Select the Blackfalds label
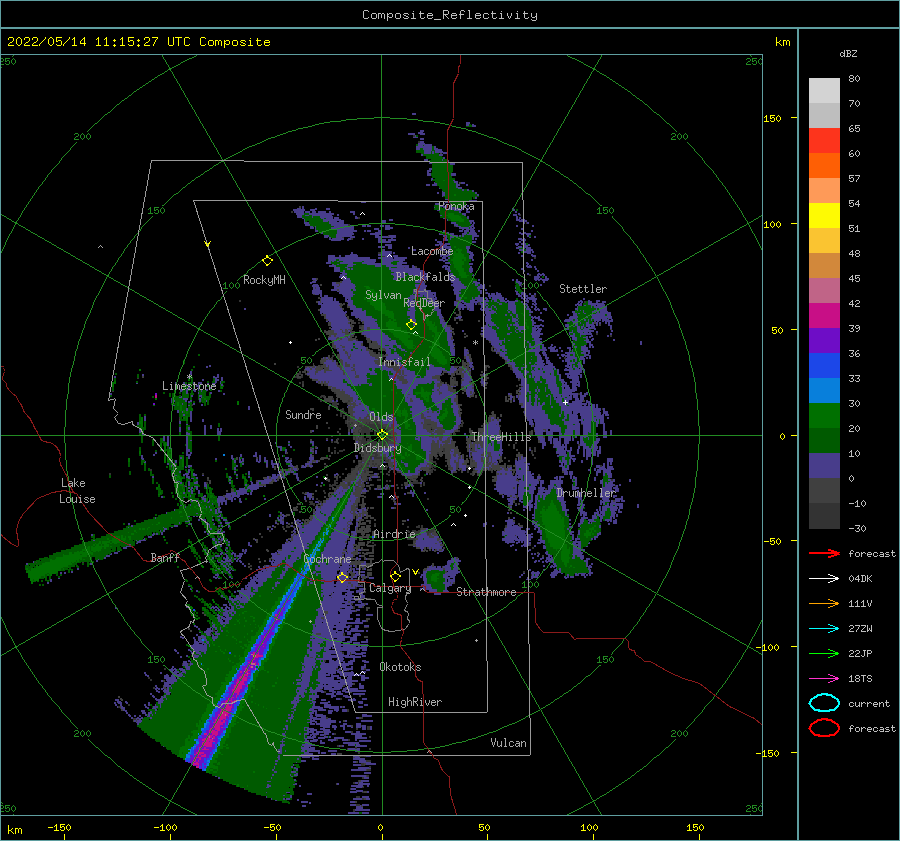Viewport: 900px width, 841px height. pyautogui.click(x=425, y=277)
